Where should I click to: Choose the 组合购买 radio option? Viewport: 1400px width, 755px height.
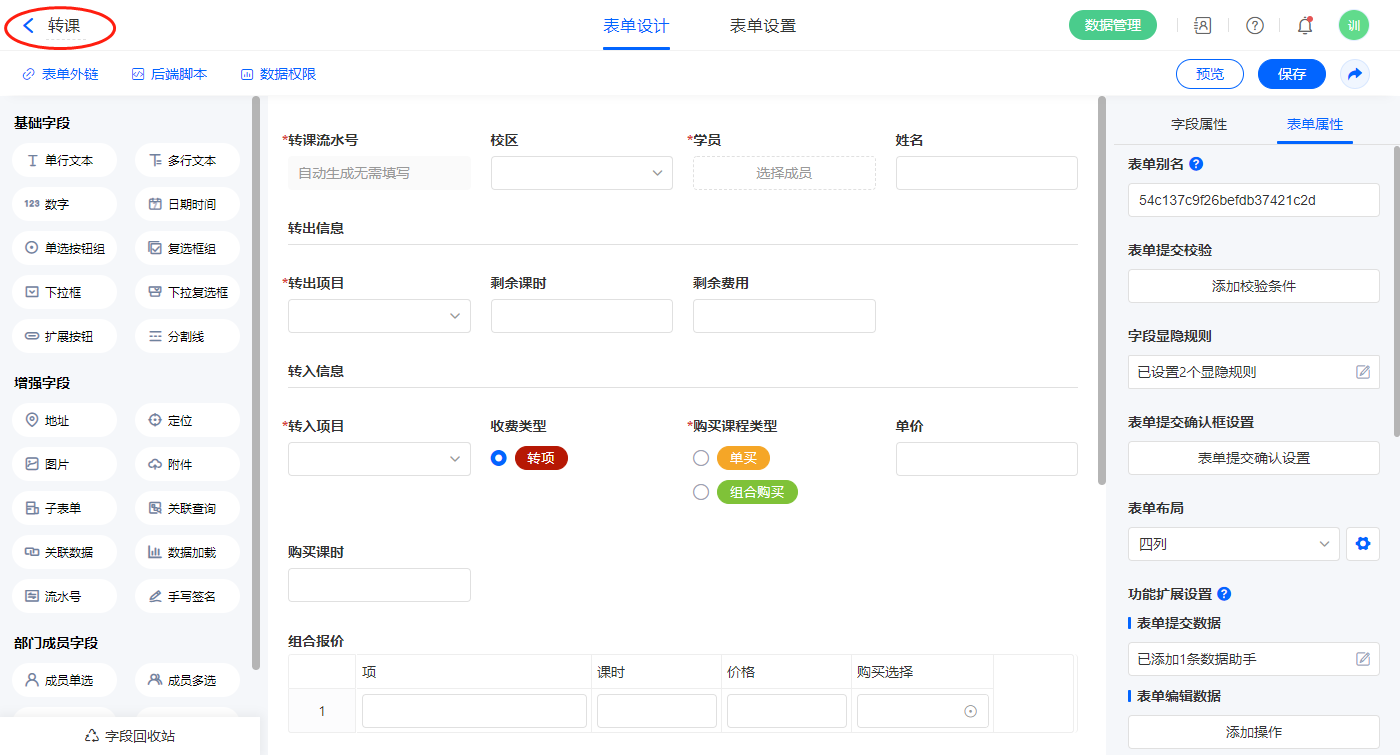[701, 492]
